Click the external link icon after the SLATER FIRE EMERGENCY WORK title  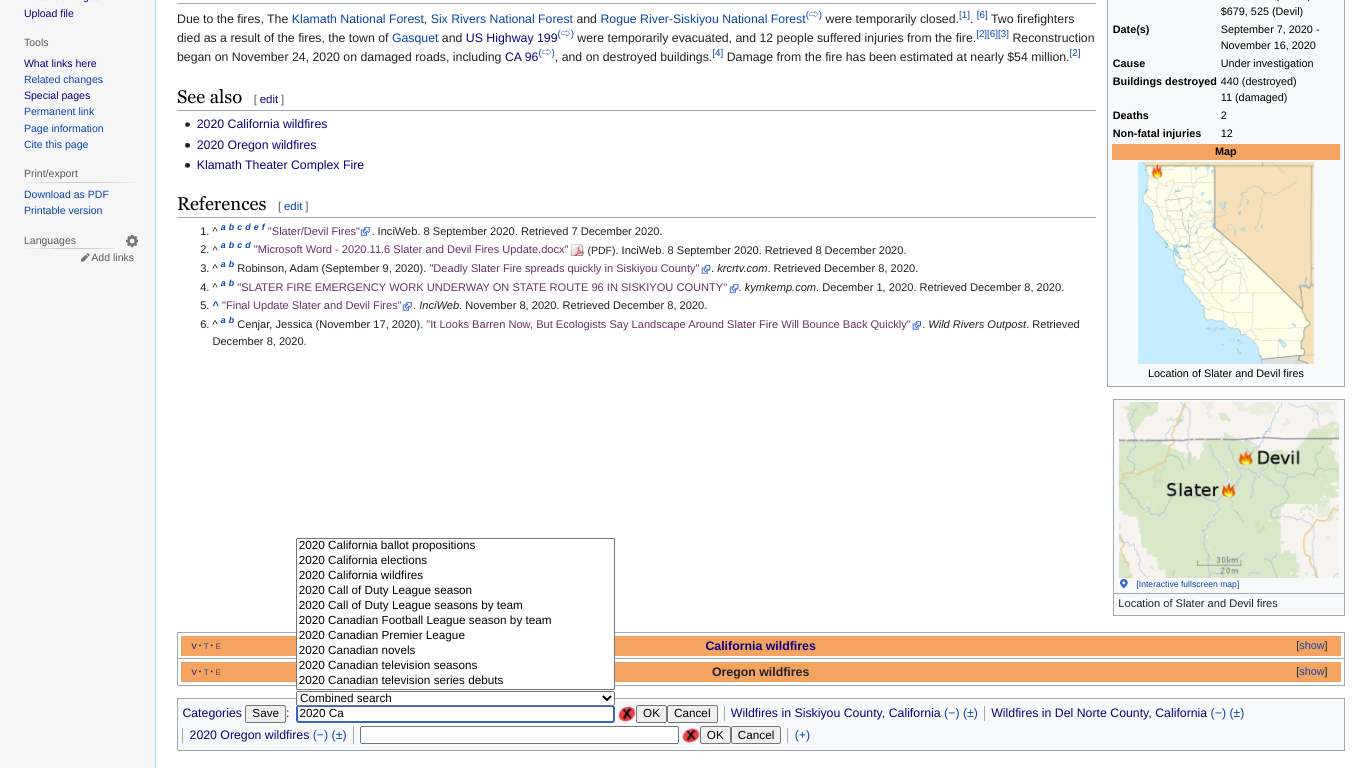734,288
